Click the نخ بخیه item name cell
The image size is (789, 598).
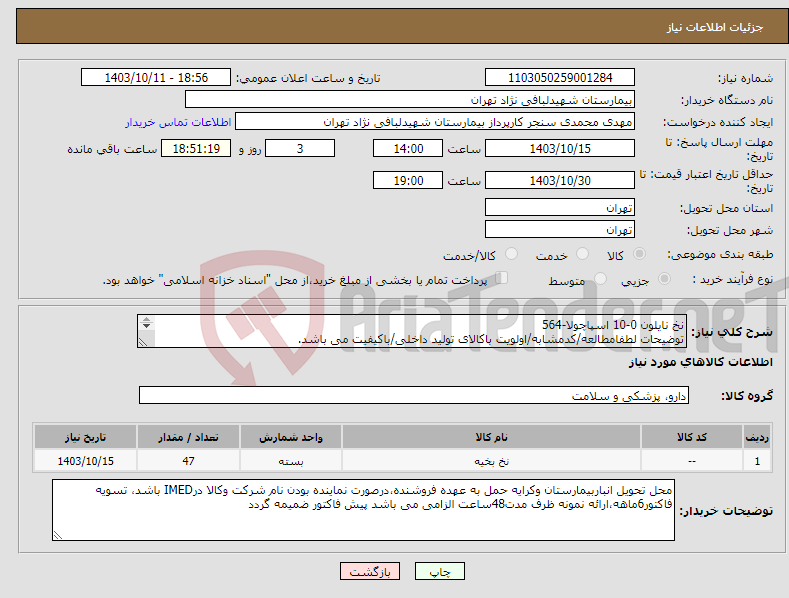(491, 461)
